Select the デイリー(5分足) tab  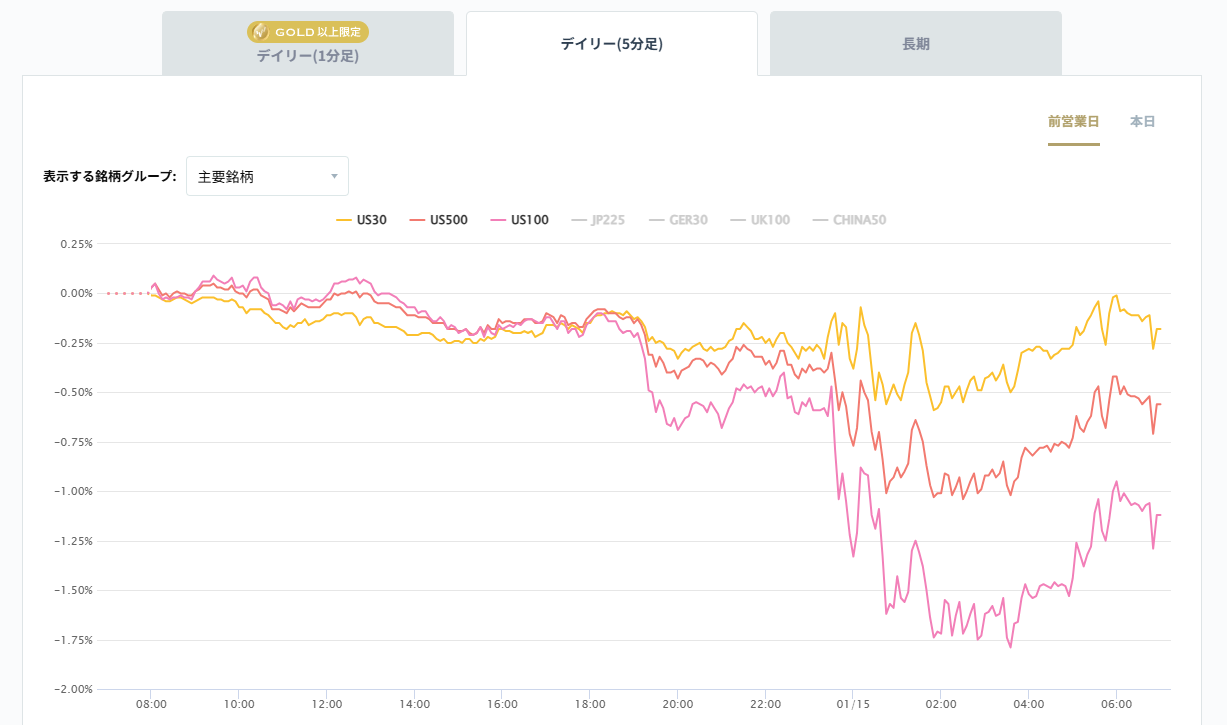pos(611,43)
